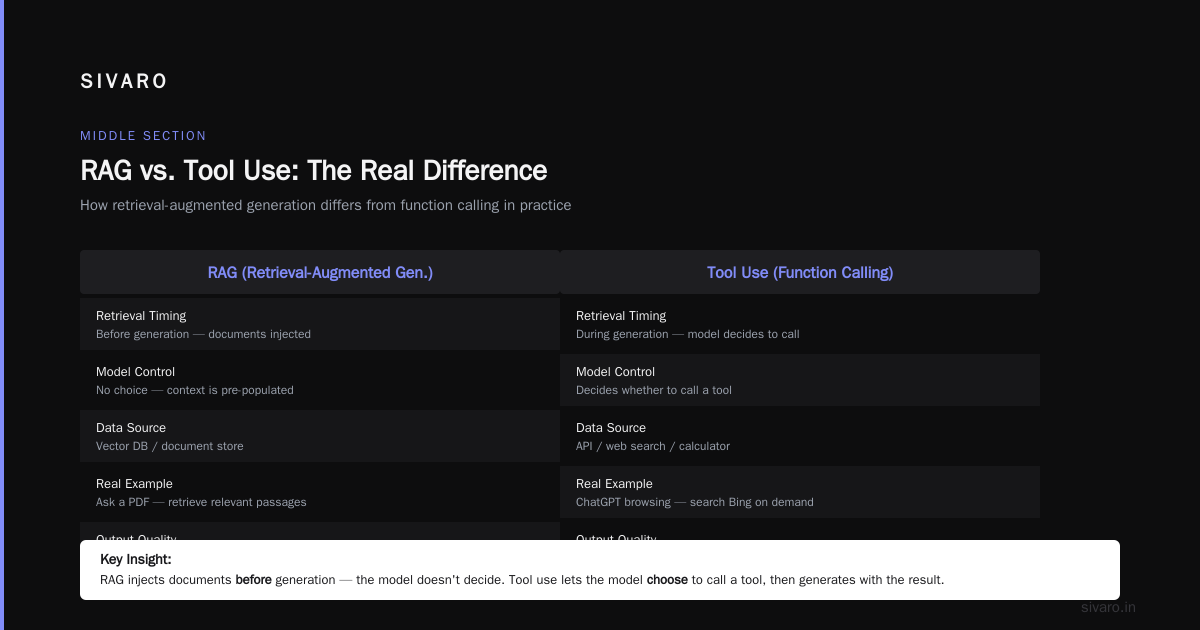1200x630 pixels.
Task: Click RAG Retrieval Timing row
Action: coord(320,324)
